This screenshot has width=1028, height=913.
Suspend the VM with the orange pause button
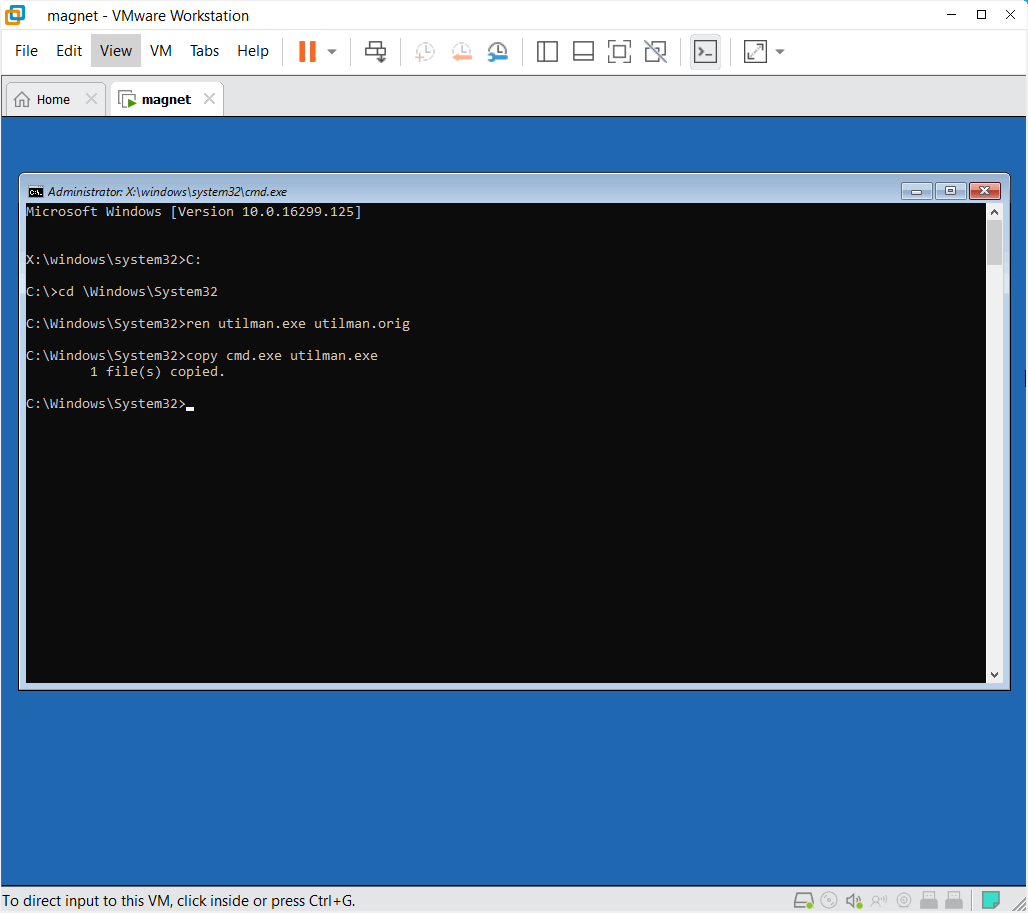(307, 51)
